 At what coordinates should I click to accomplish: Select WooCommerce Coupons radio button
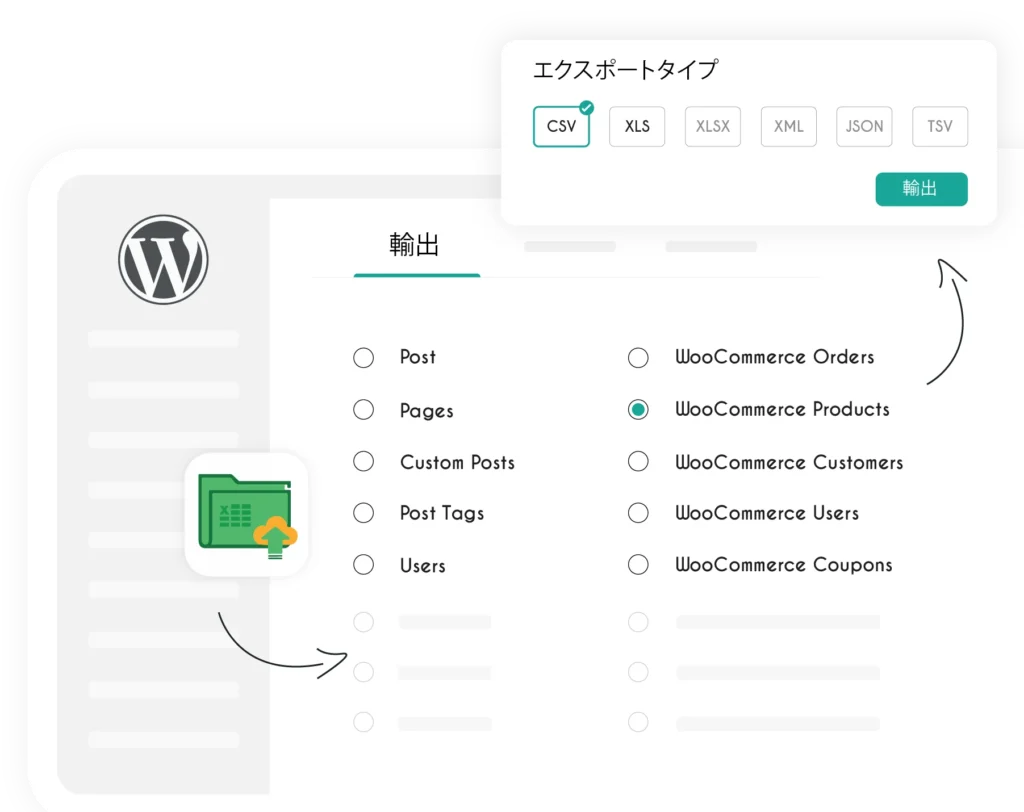pyautogui.click(x=638, y=565)
